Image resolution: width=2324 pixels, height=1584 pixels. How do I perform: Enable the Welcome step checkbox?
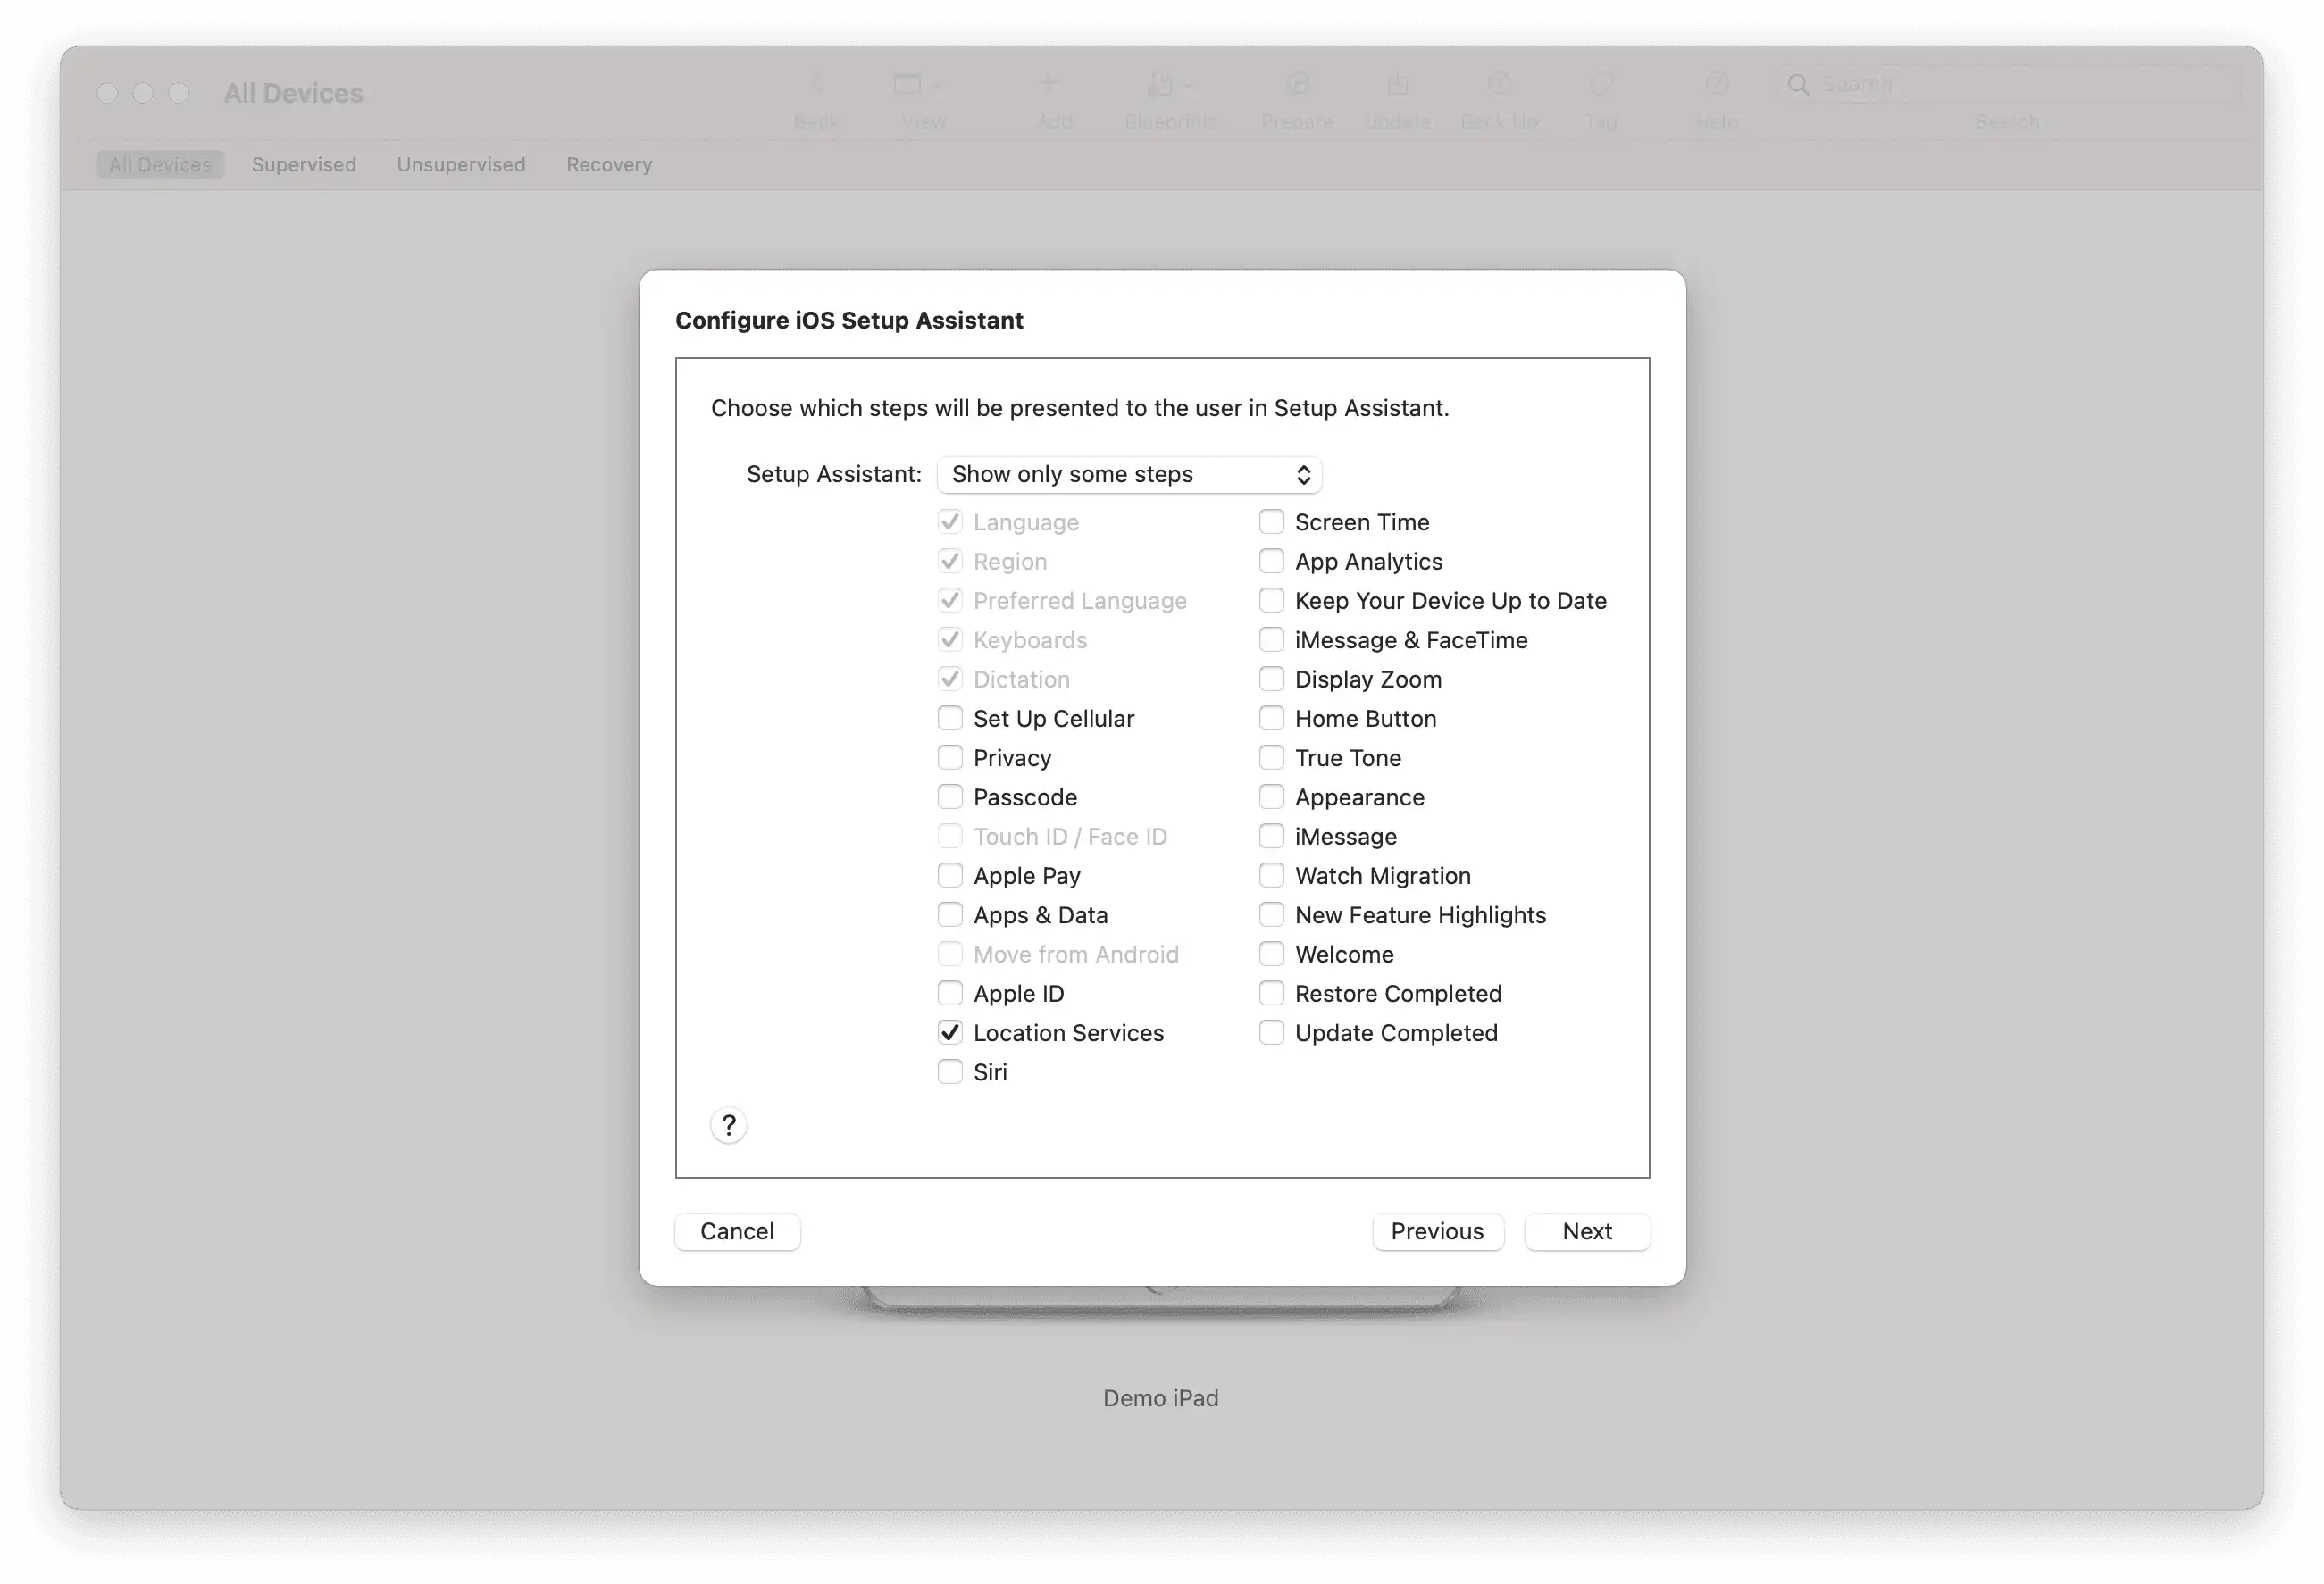coord(1271,954)
